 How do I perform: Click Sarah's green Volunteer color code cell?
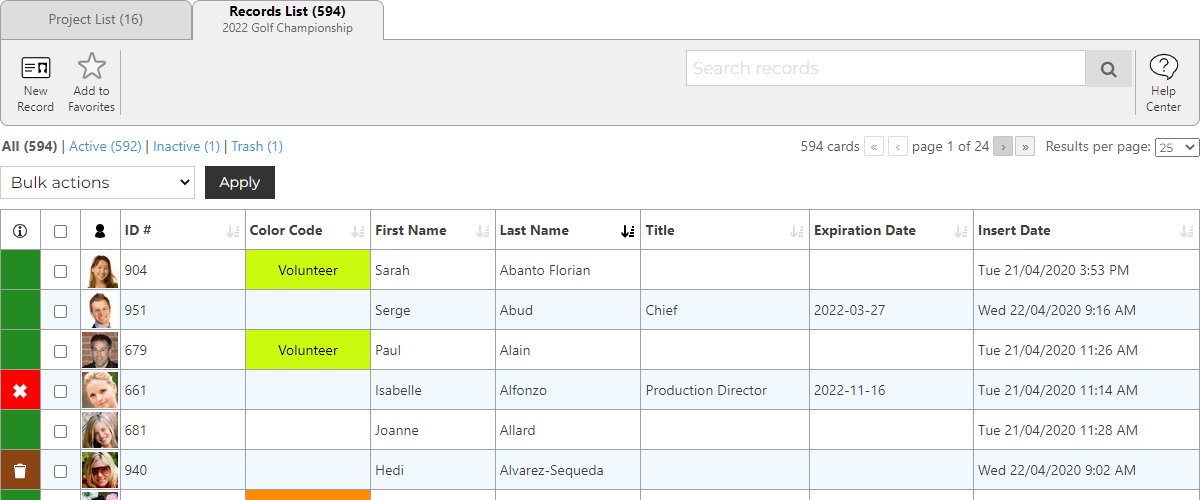(x=308, y=270)
